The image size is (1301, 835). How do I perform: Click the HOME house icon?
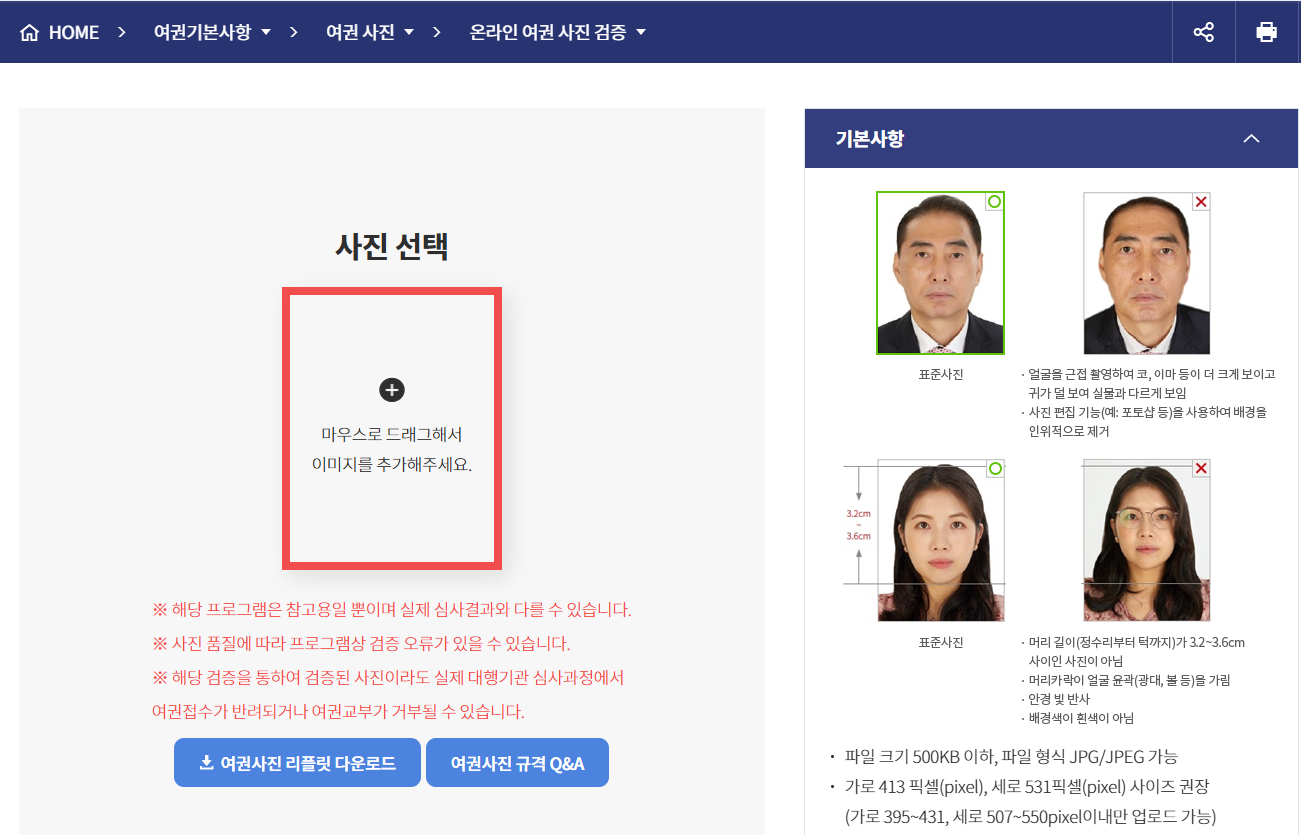30,33
